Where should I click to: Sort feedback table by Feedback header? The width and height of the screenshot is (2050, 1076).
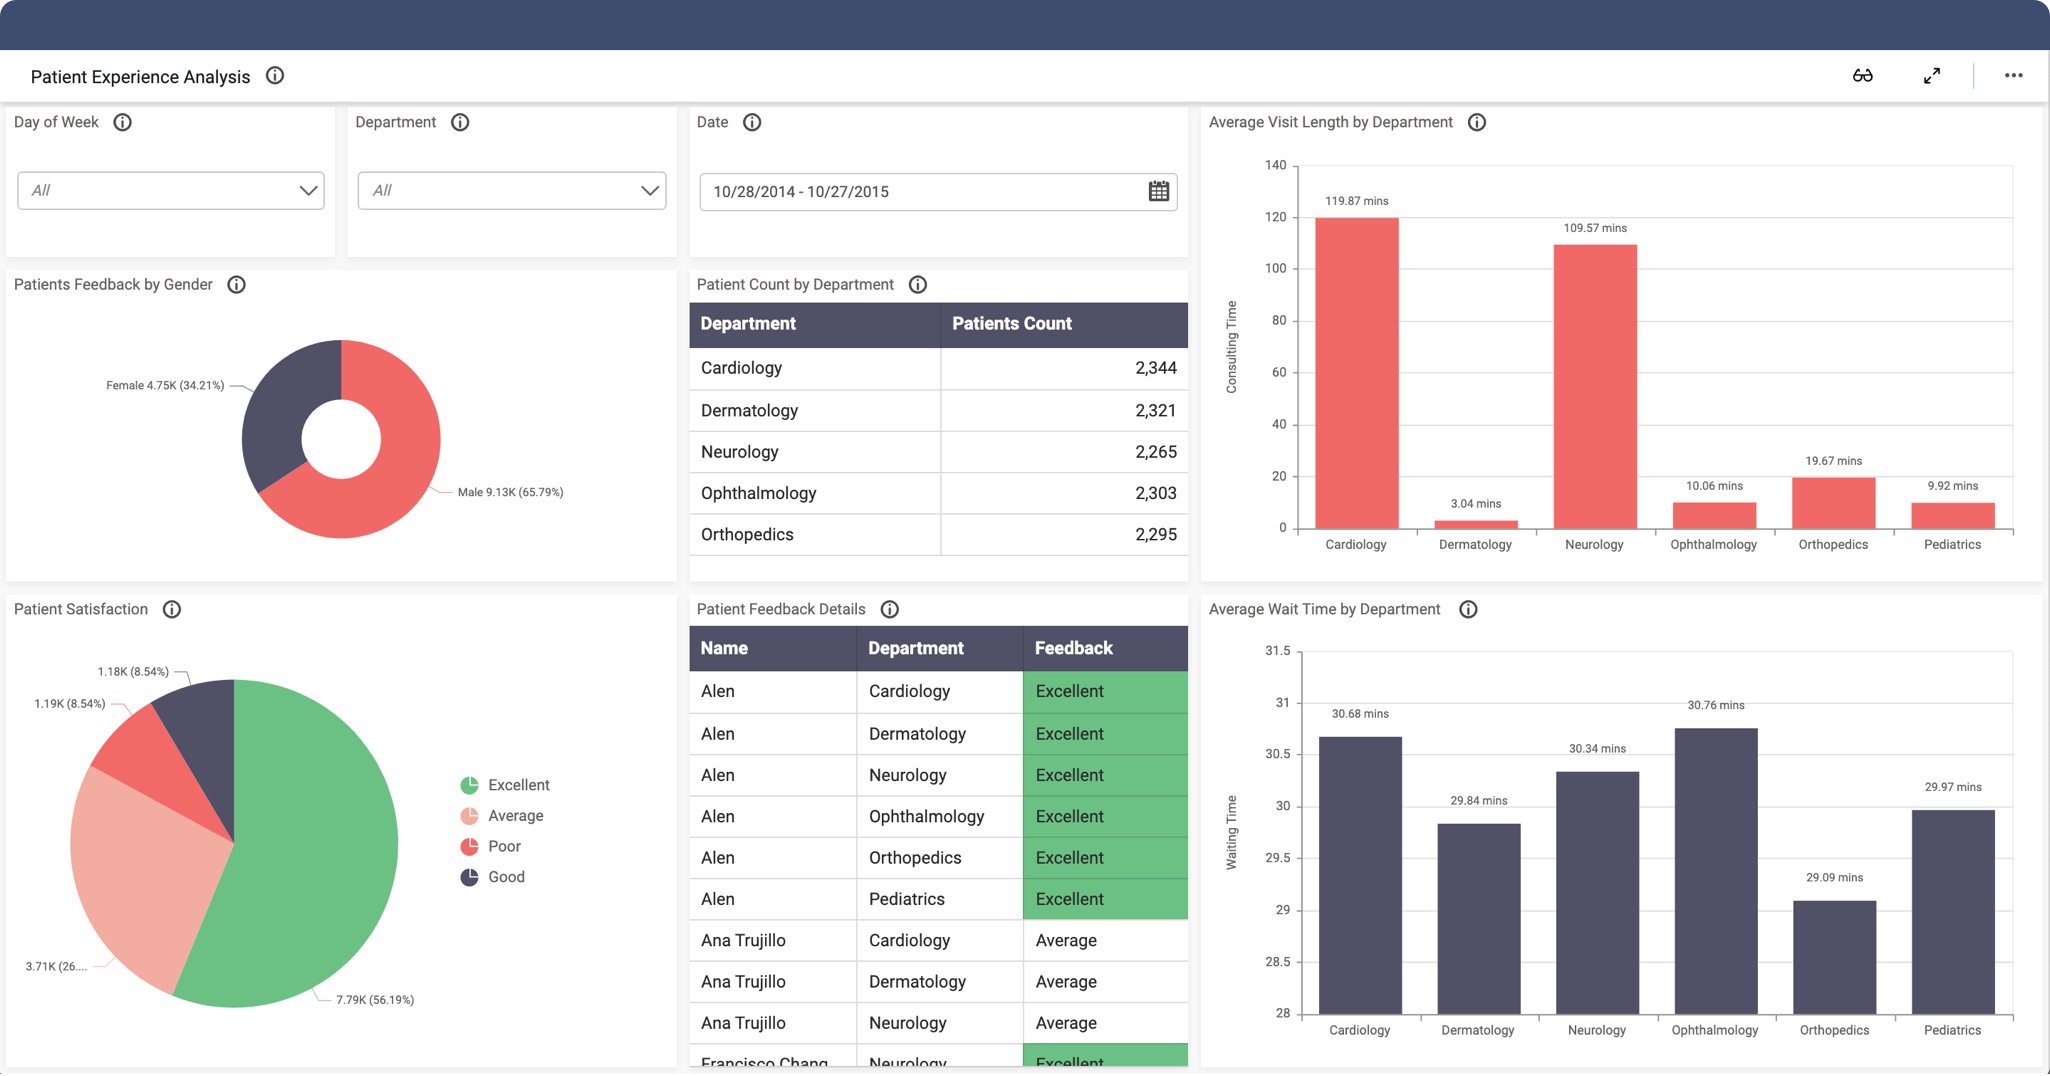tap(1105, 648)
